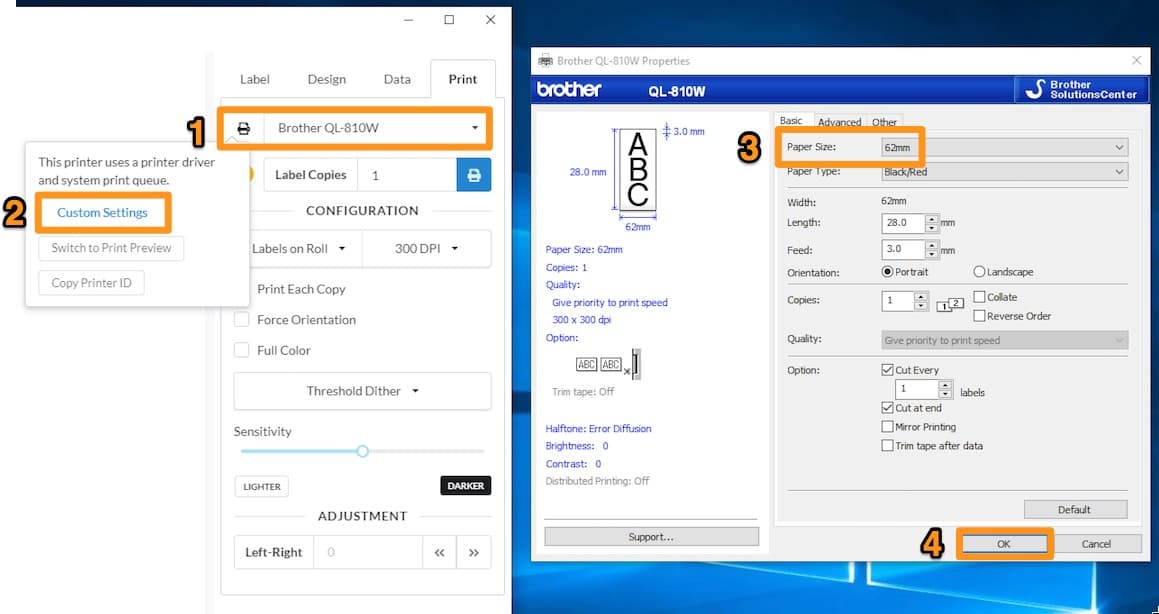Check Mirror Printing

[x=887, y=426]
